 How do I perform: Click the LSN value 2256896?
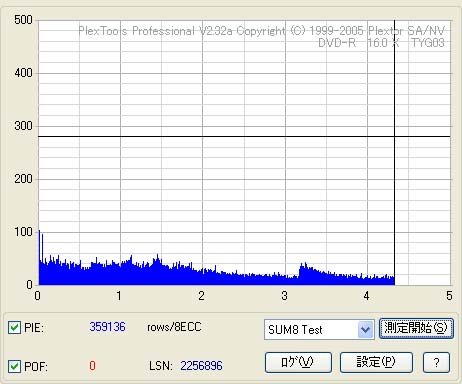point(201,366)
